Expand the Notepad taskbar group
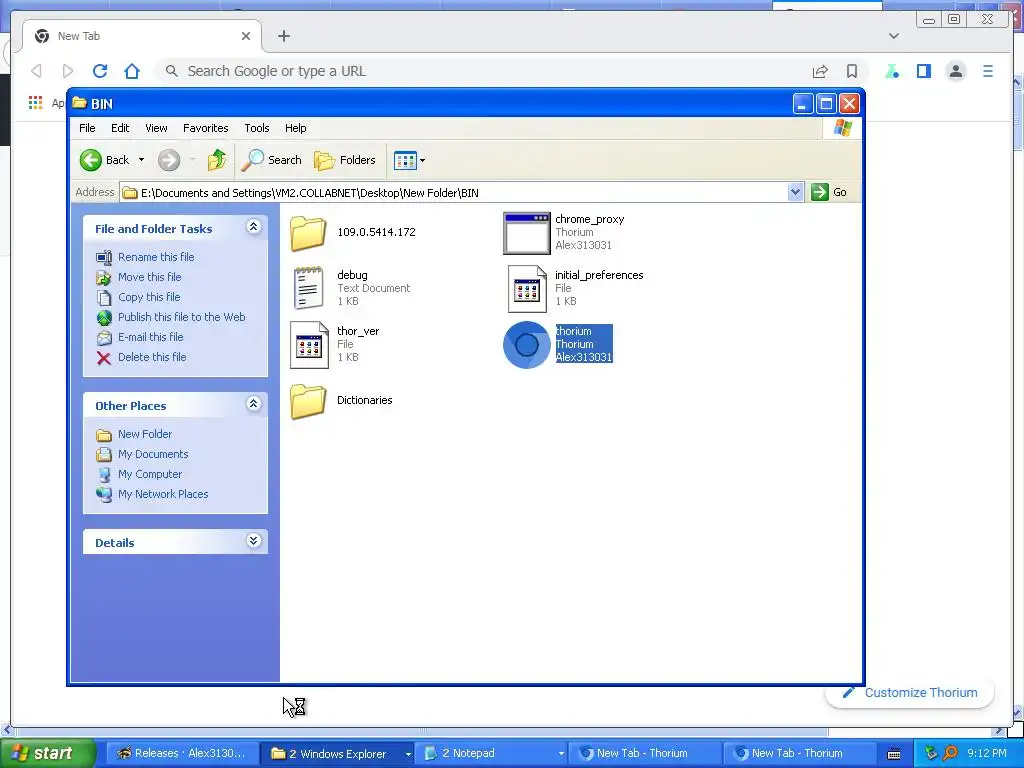1024x768 pixels. 561,754
